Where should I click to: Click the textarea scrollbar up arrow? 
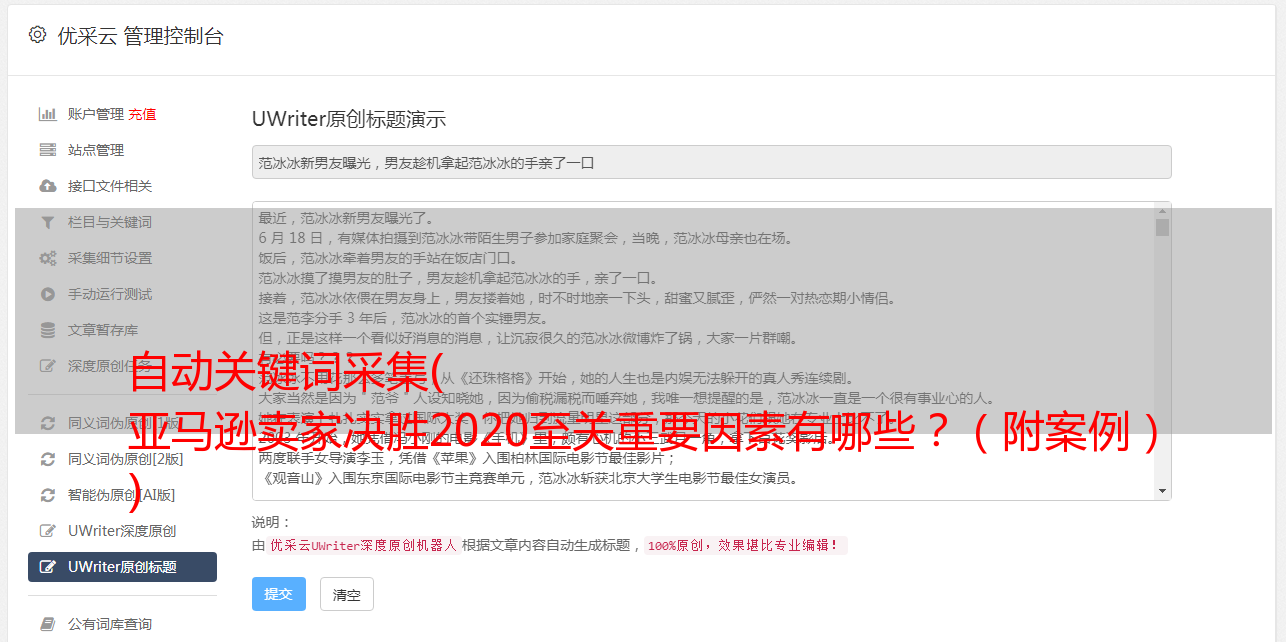point(1162,211)
